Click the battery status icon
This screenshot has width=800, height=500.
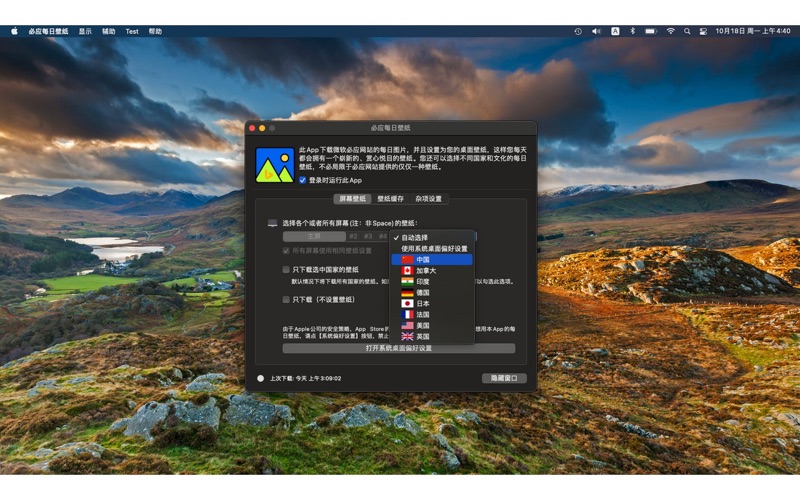[x=651, y=31]
